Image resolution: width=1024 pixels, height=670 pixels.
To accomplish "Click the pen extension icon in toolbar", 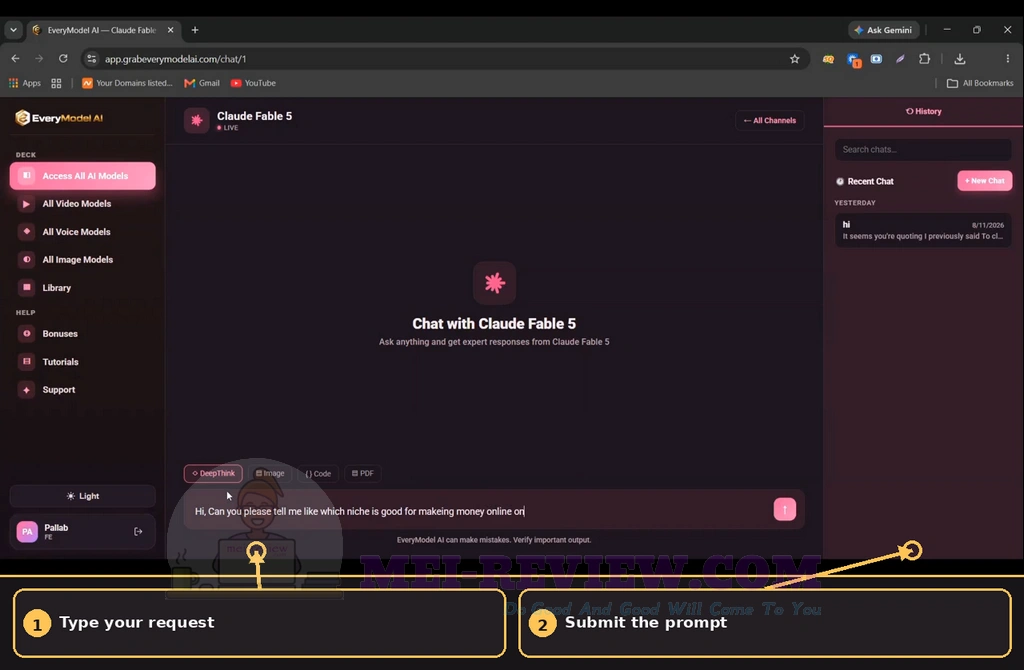I will [x=900, y=59].
